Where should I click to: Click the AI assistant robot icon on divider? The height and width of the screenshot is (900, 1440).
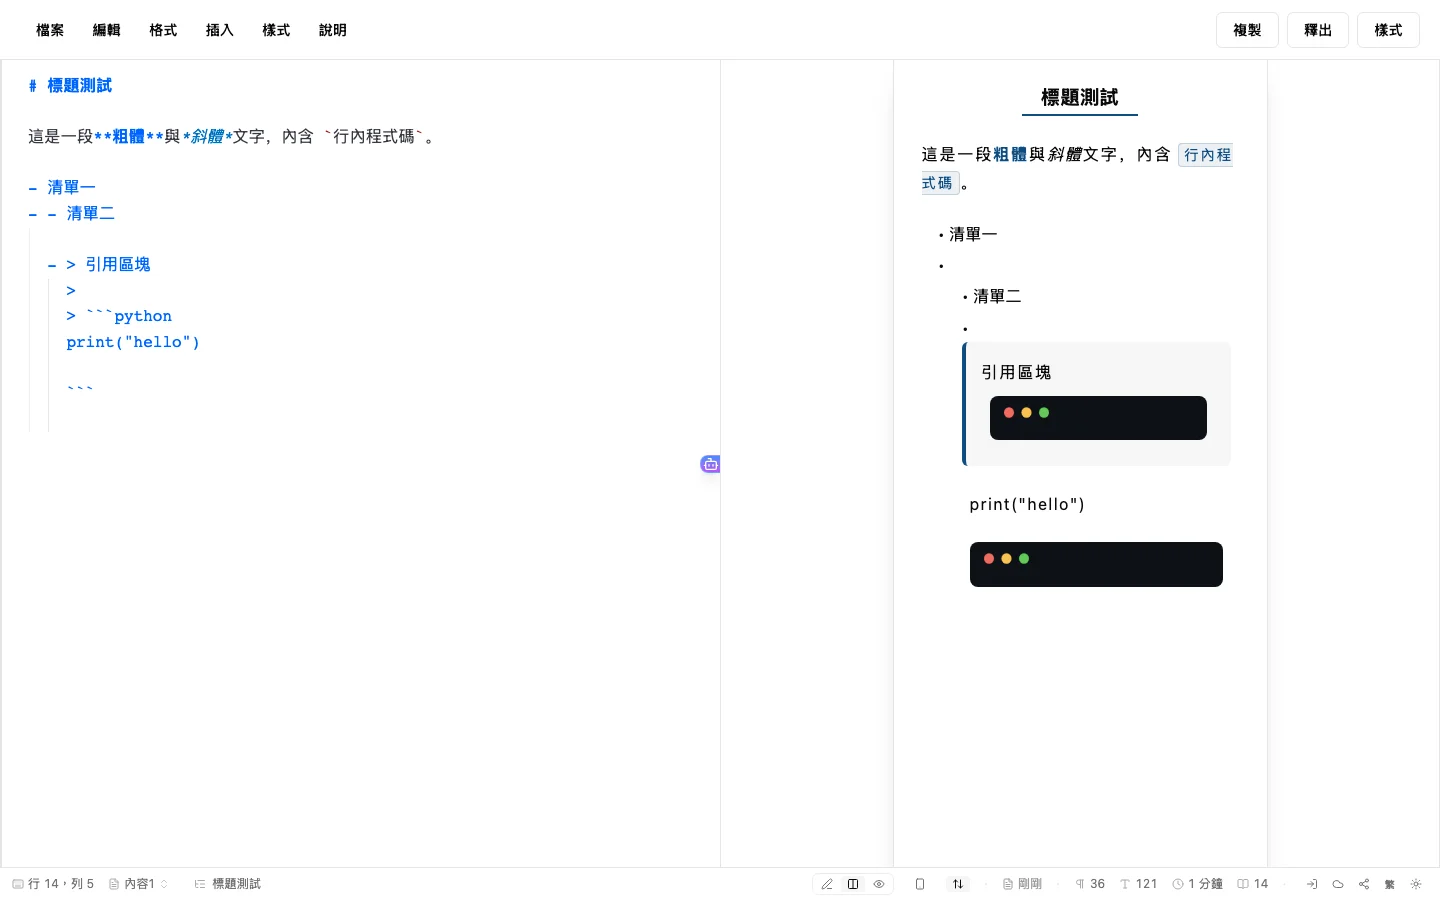pos(710,464)
